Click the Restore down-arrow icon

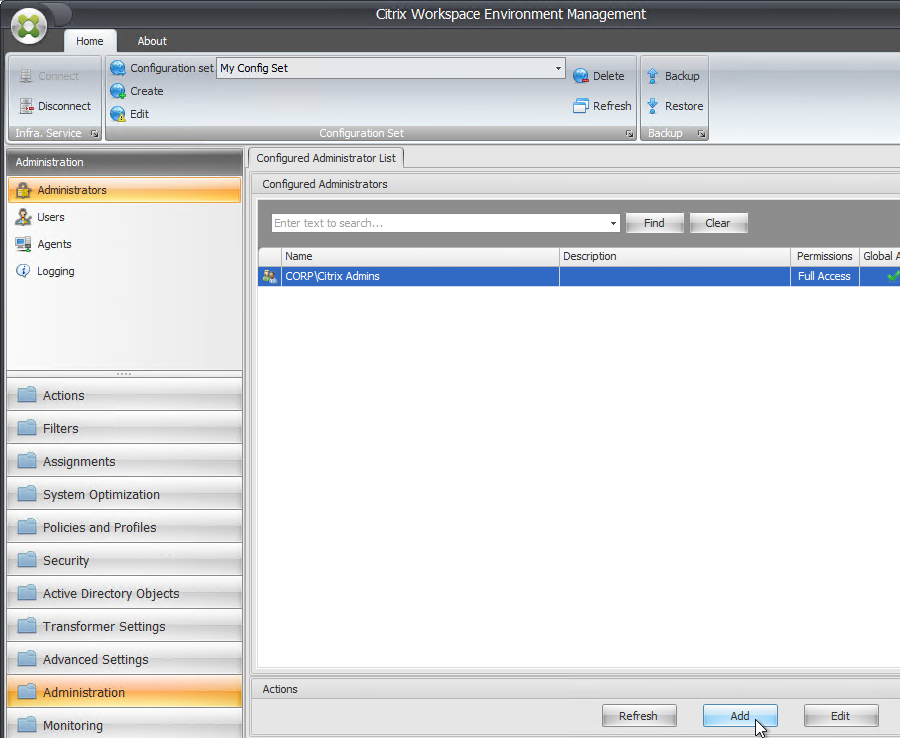tap(653, 106)
